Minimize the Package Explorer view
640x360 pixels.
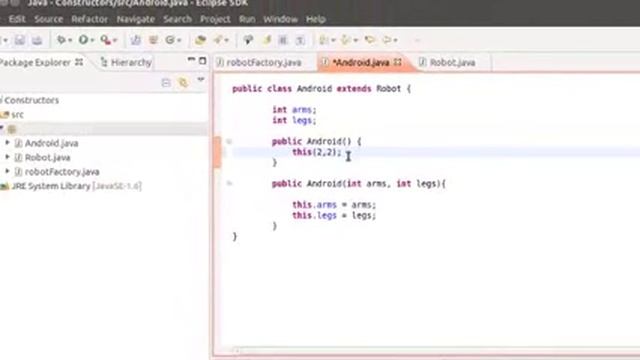click(191, 60)
